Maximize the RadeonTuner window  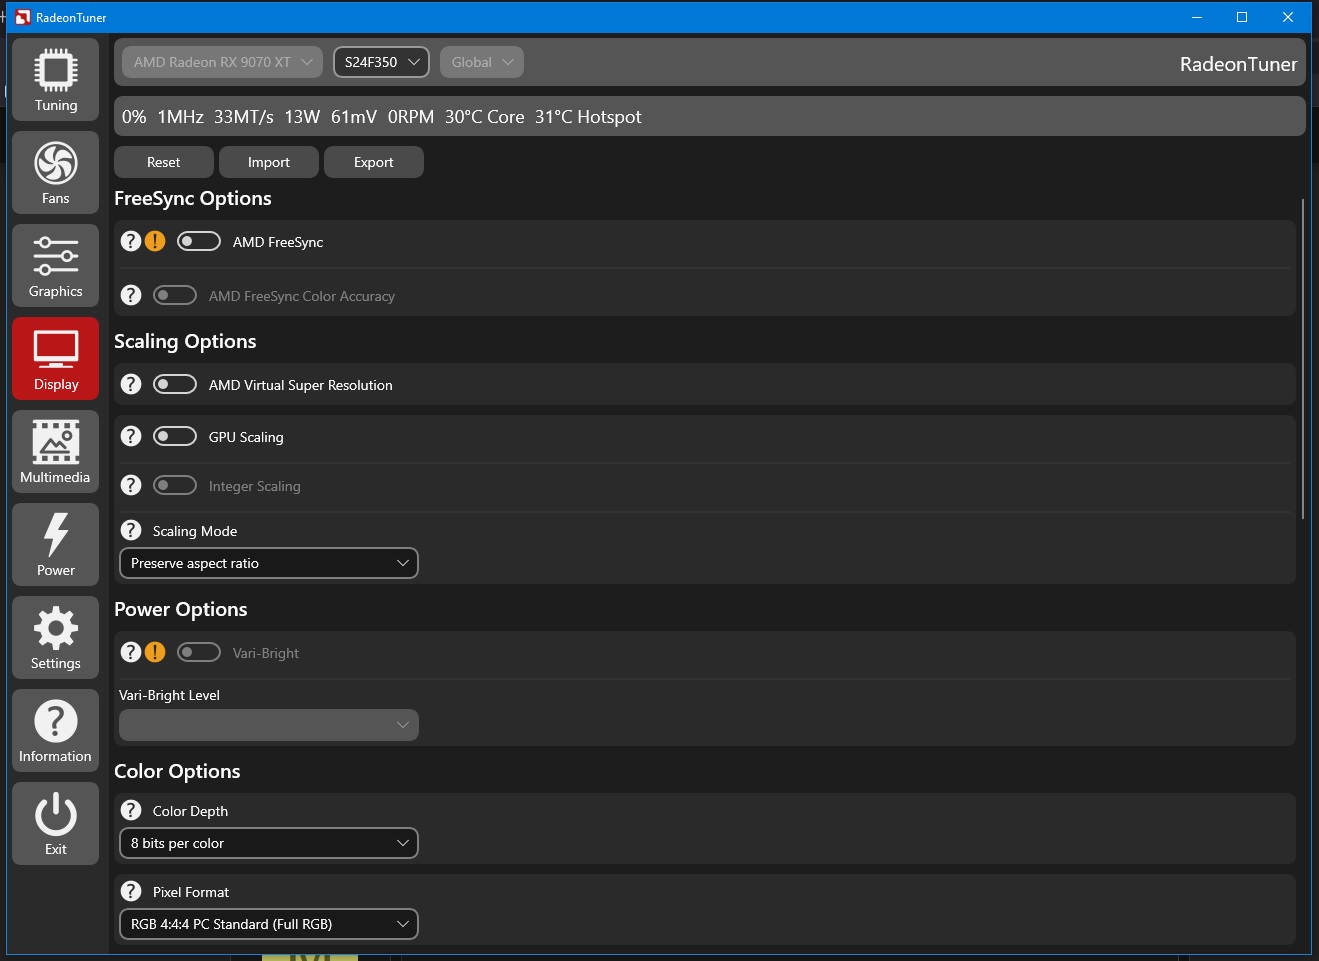tap(1242, 17)
